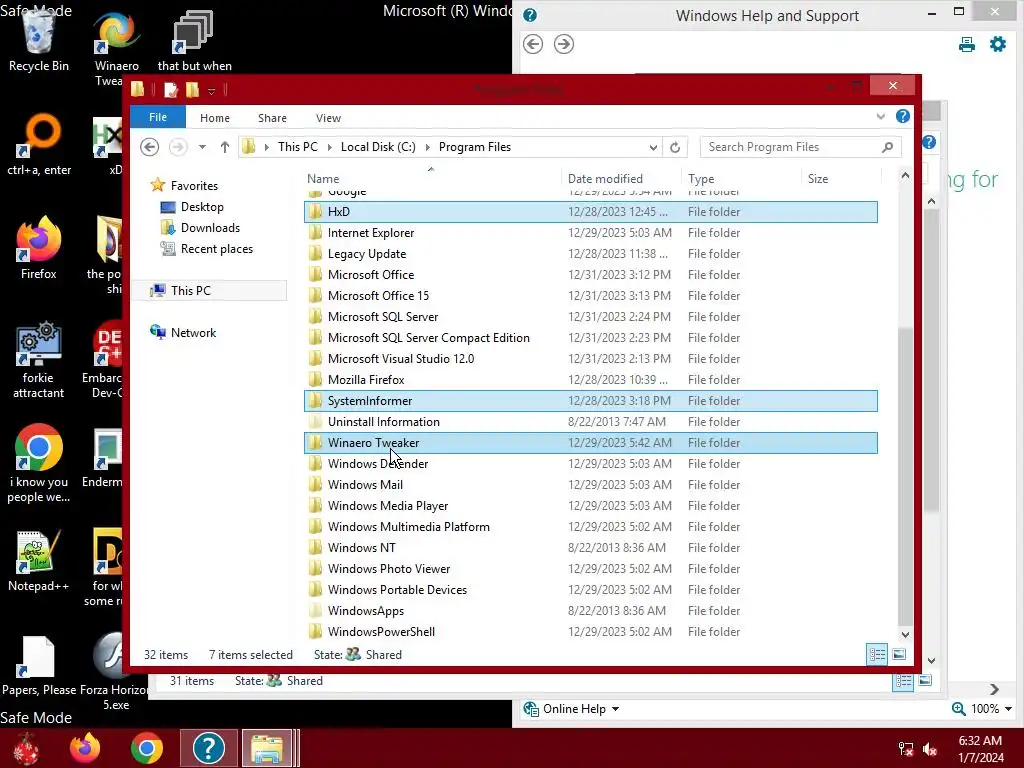Print from Windows Help and Support
Screen dimensions: 1024x768
pyautogui.click(x=967, y=44)
